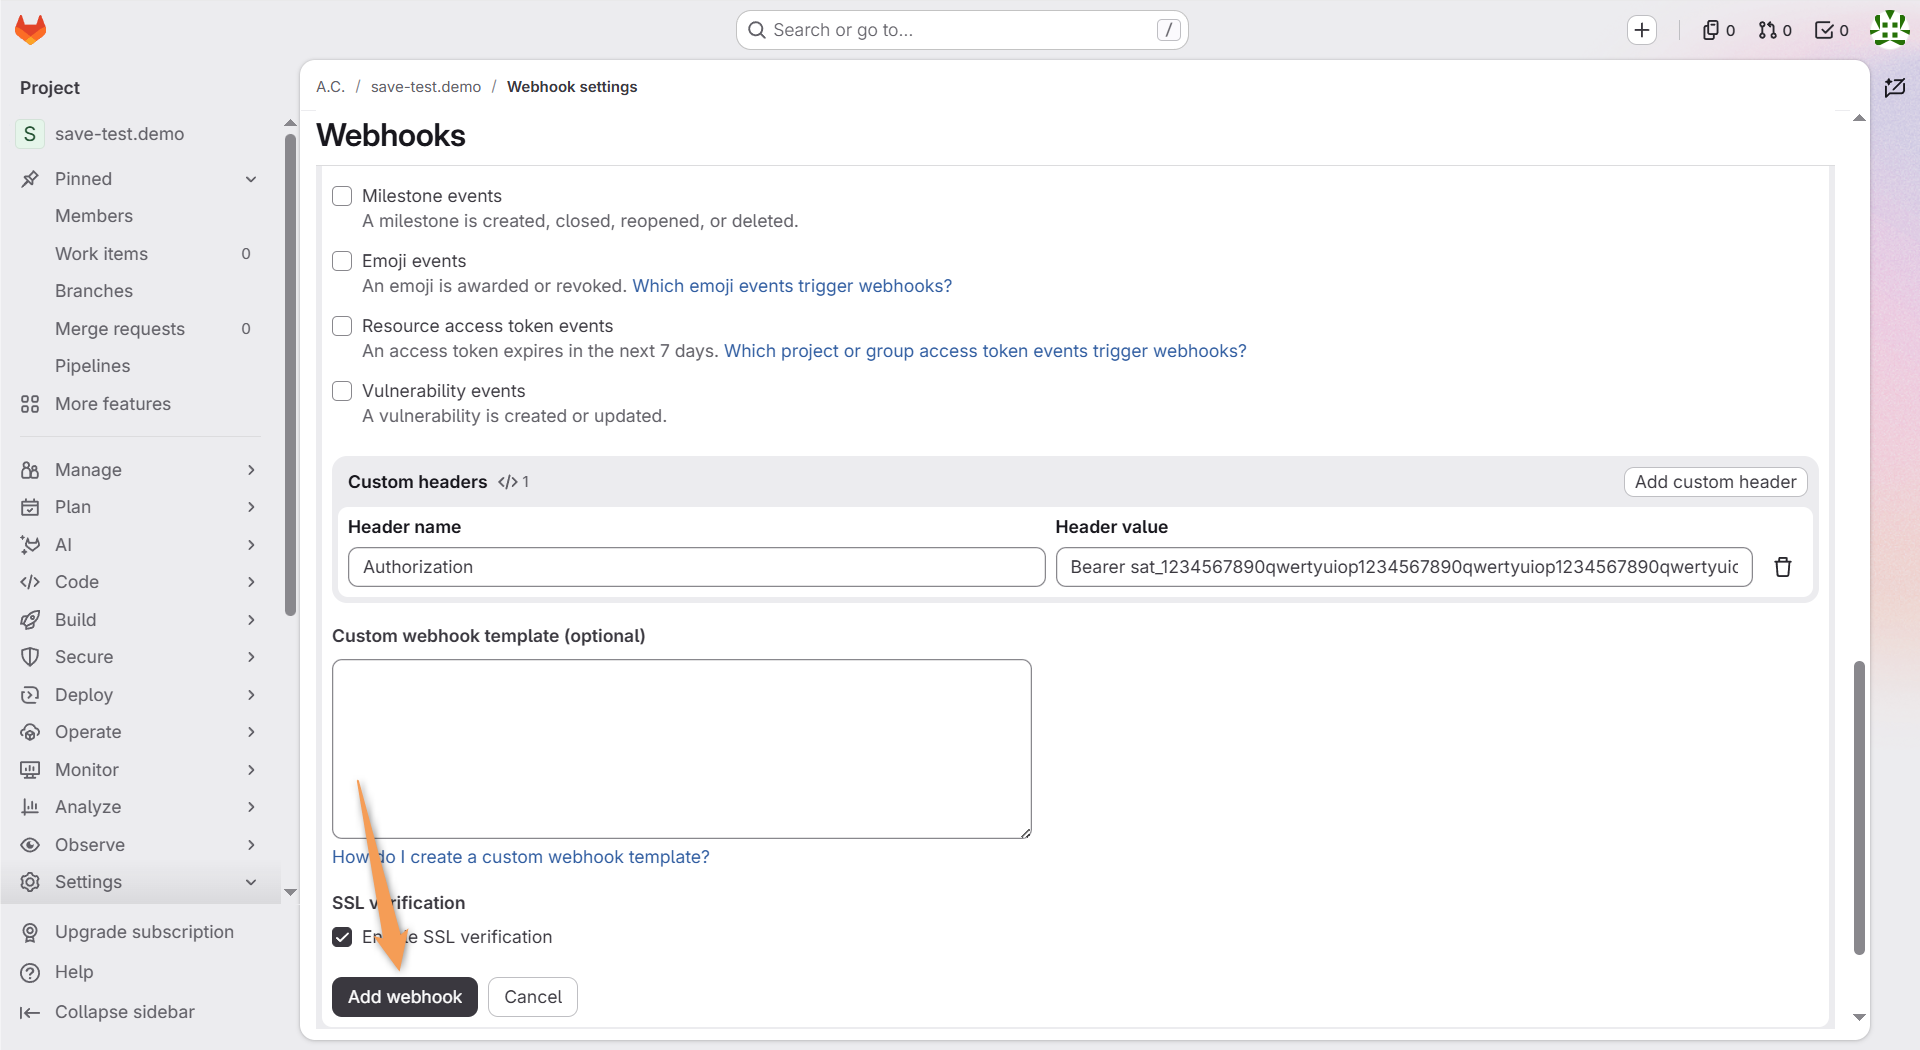Check Resource access token events
Screen dimensions: 1920x1050
[x=342, y=326]
